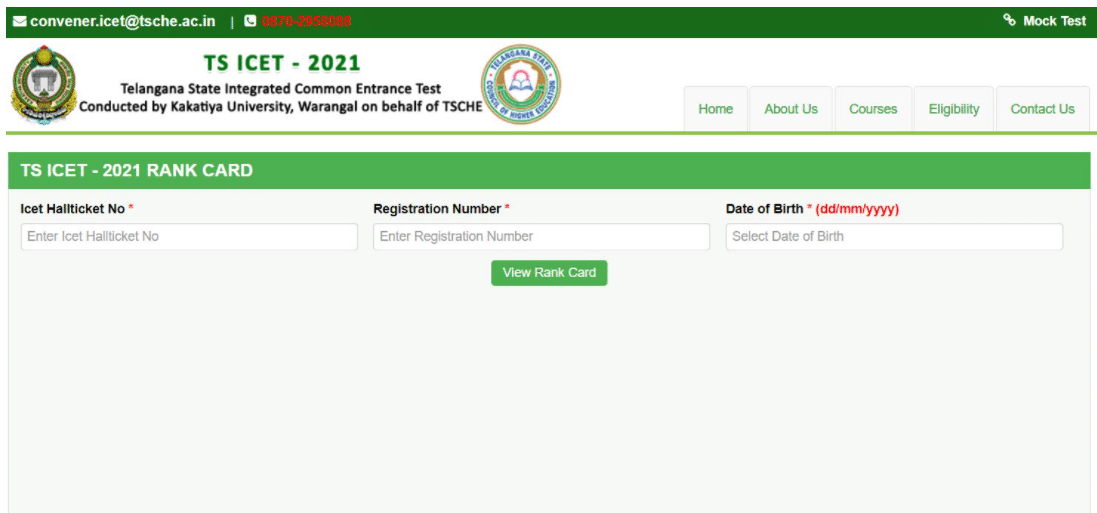Click the Mock Test link icon
Screen dimensions: 1097x513
1009,20
